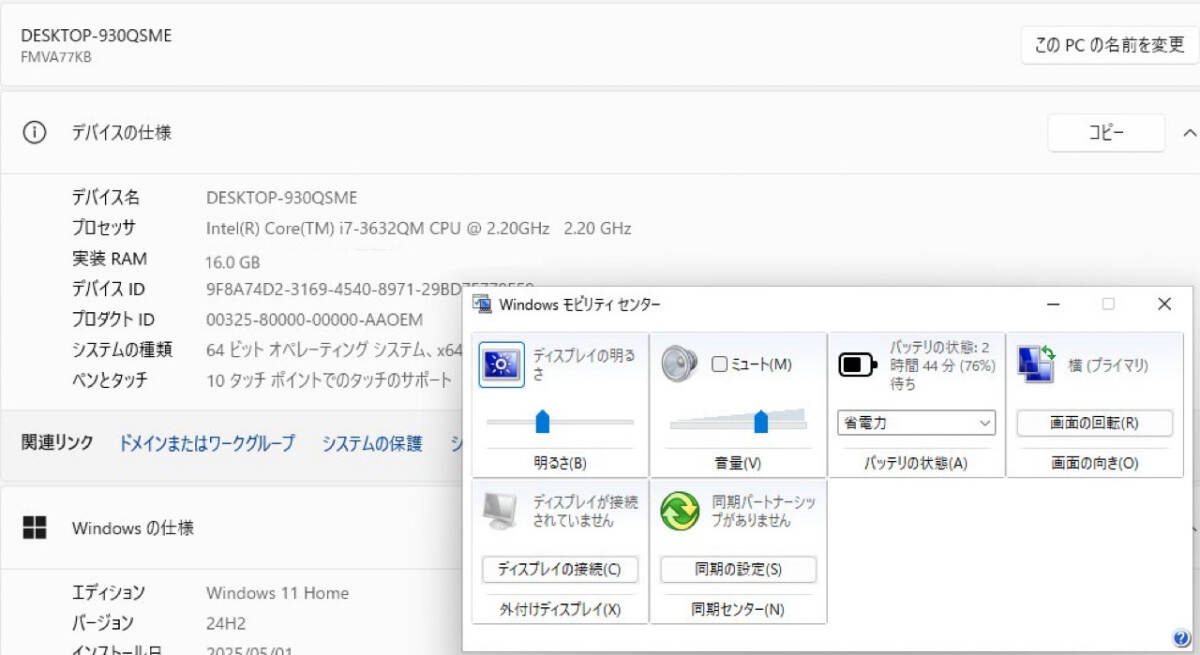Click the 画面の向き(O) label
Image resolution: width=1200 pixels, height=655 pixels.
pyautogui.click(x=1095, y=463)
